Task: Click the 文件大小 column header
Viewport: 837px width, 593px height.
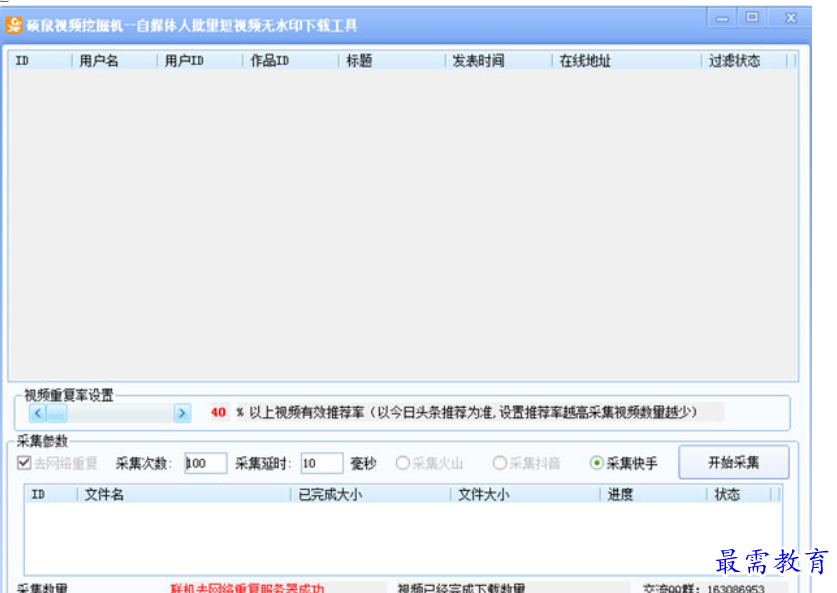Action: (x=526, y=494)
